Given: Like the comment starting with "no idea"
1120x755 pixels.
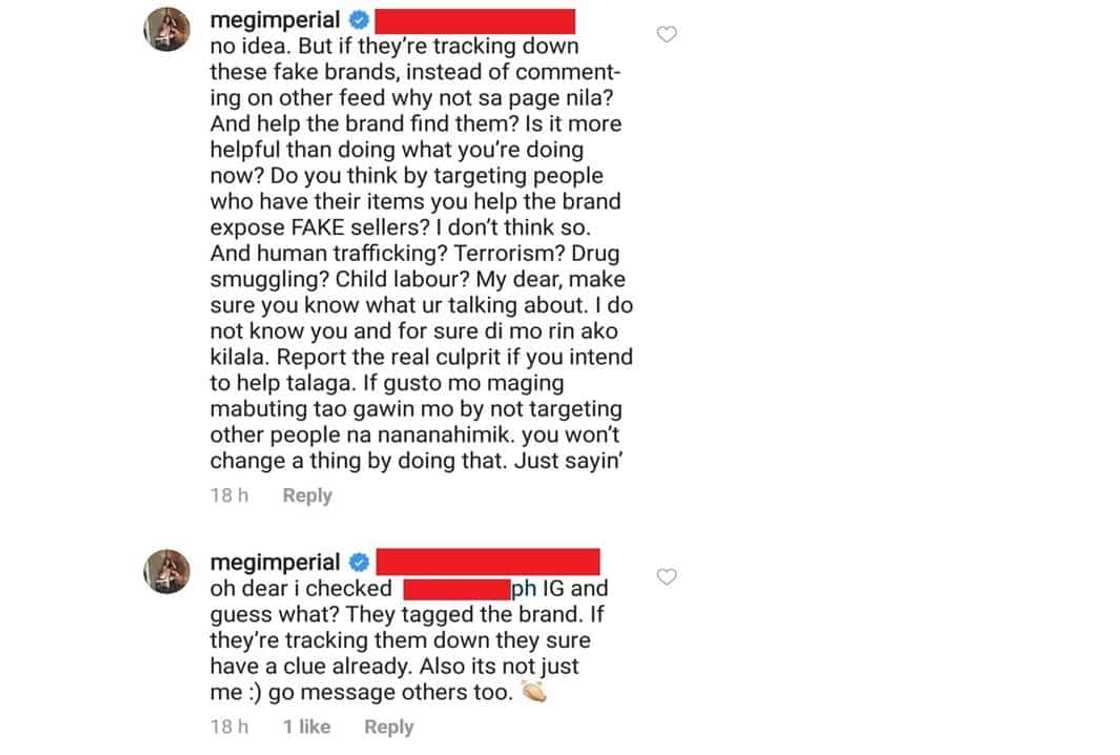Looking at the screenshot, I should (x=666, y=34).
